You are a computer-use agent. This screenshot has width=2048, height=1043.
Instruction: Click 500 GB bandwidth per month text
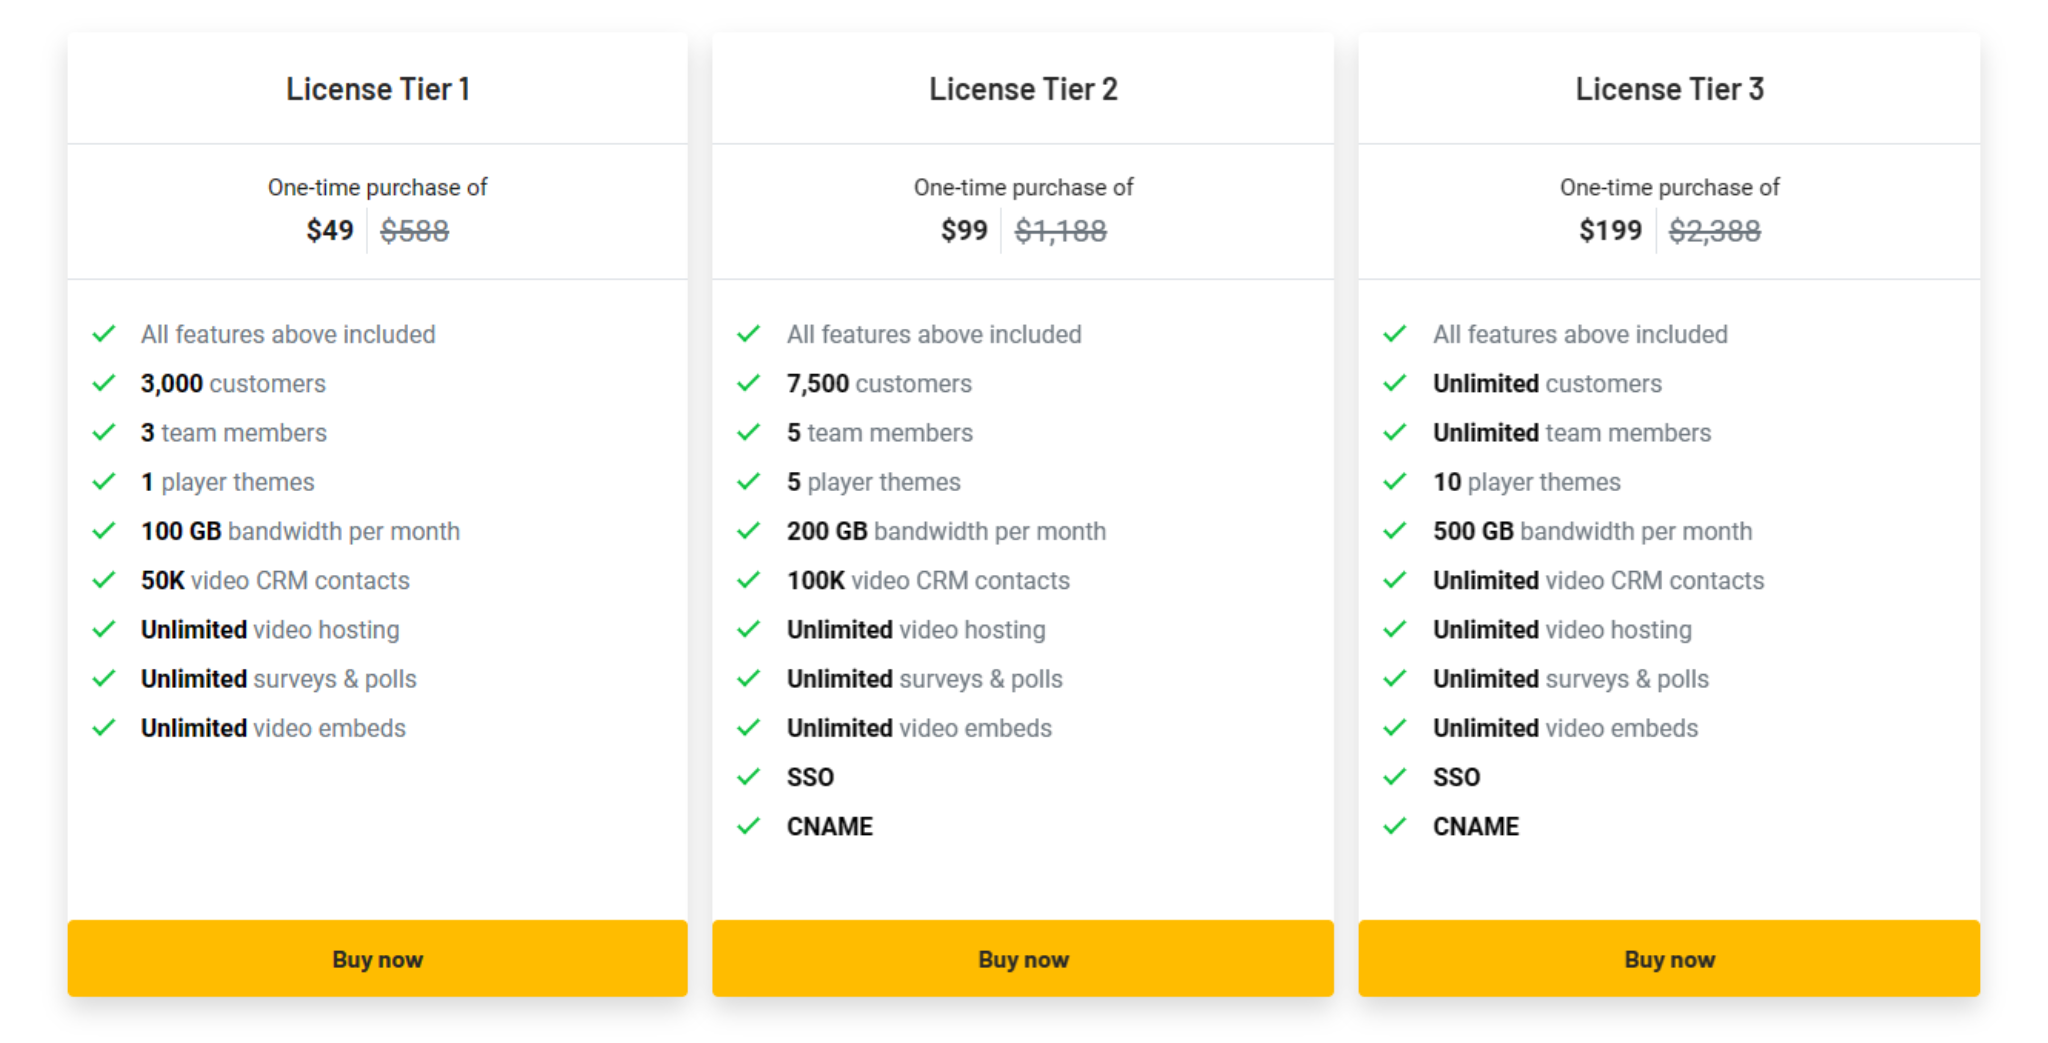point(1592,531)
